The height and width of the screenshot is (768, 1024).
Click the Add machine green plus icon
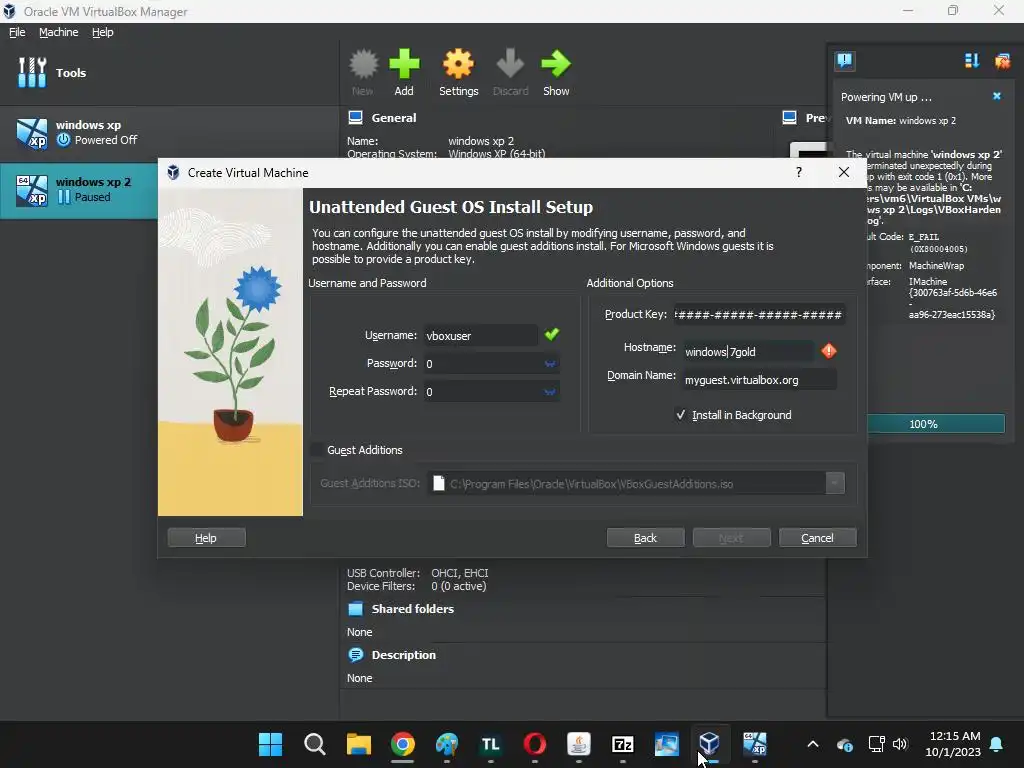(x=404, y=72)
